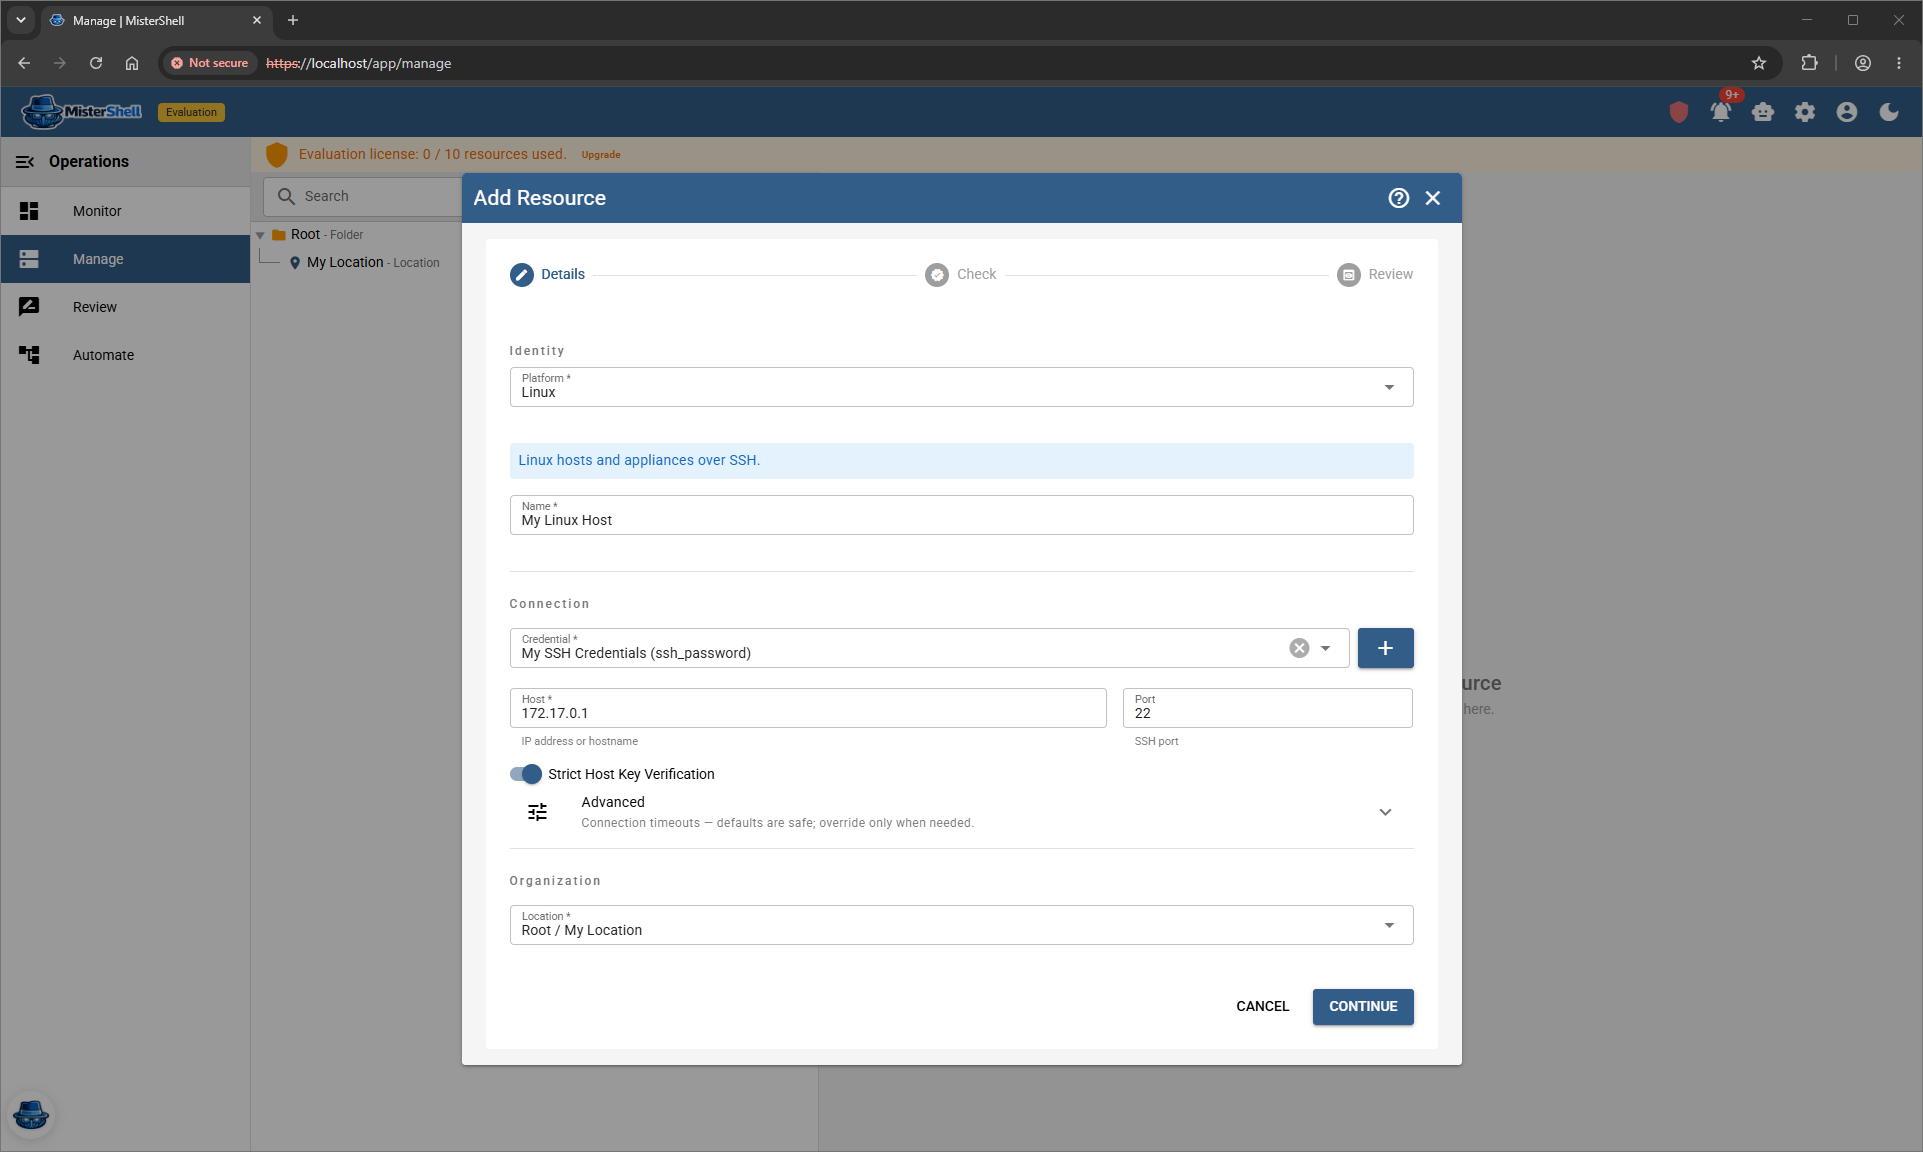Toggle Strict Host Key Verification switch
The height and width of the screenshot is (1152, 1923).
(x=526, y=774)
